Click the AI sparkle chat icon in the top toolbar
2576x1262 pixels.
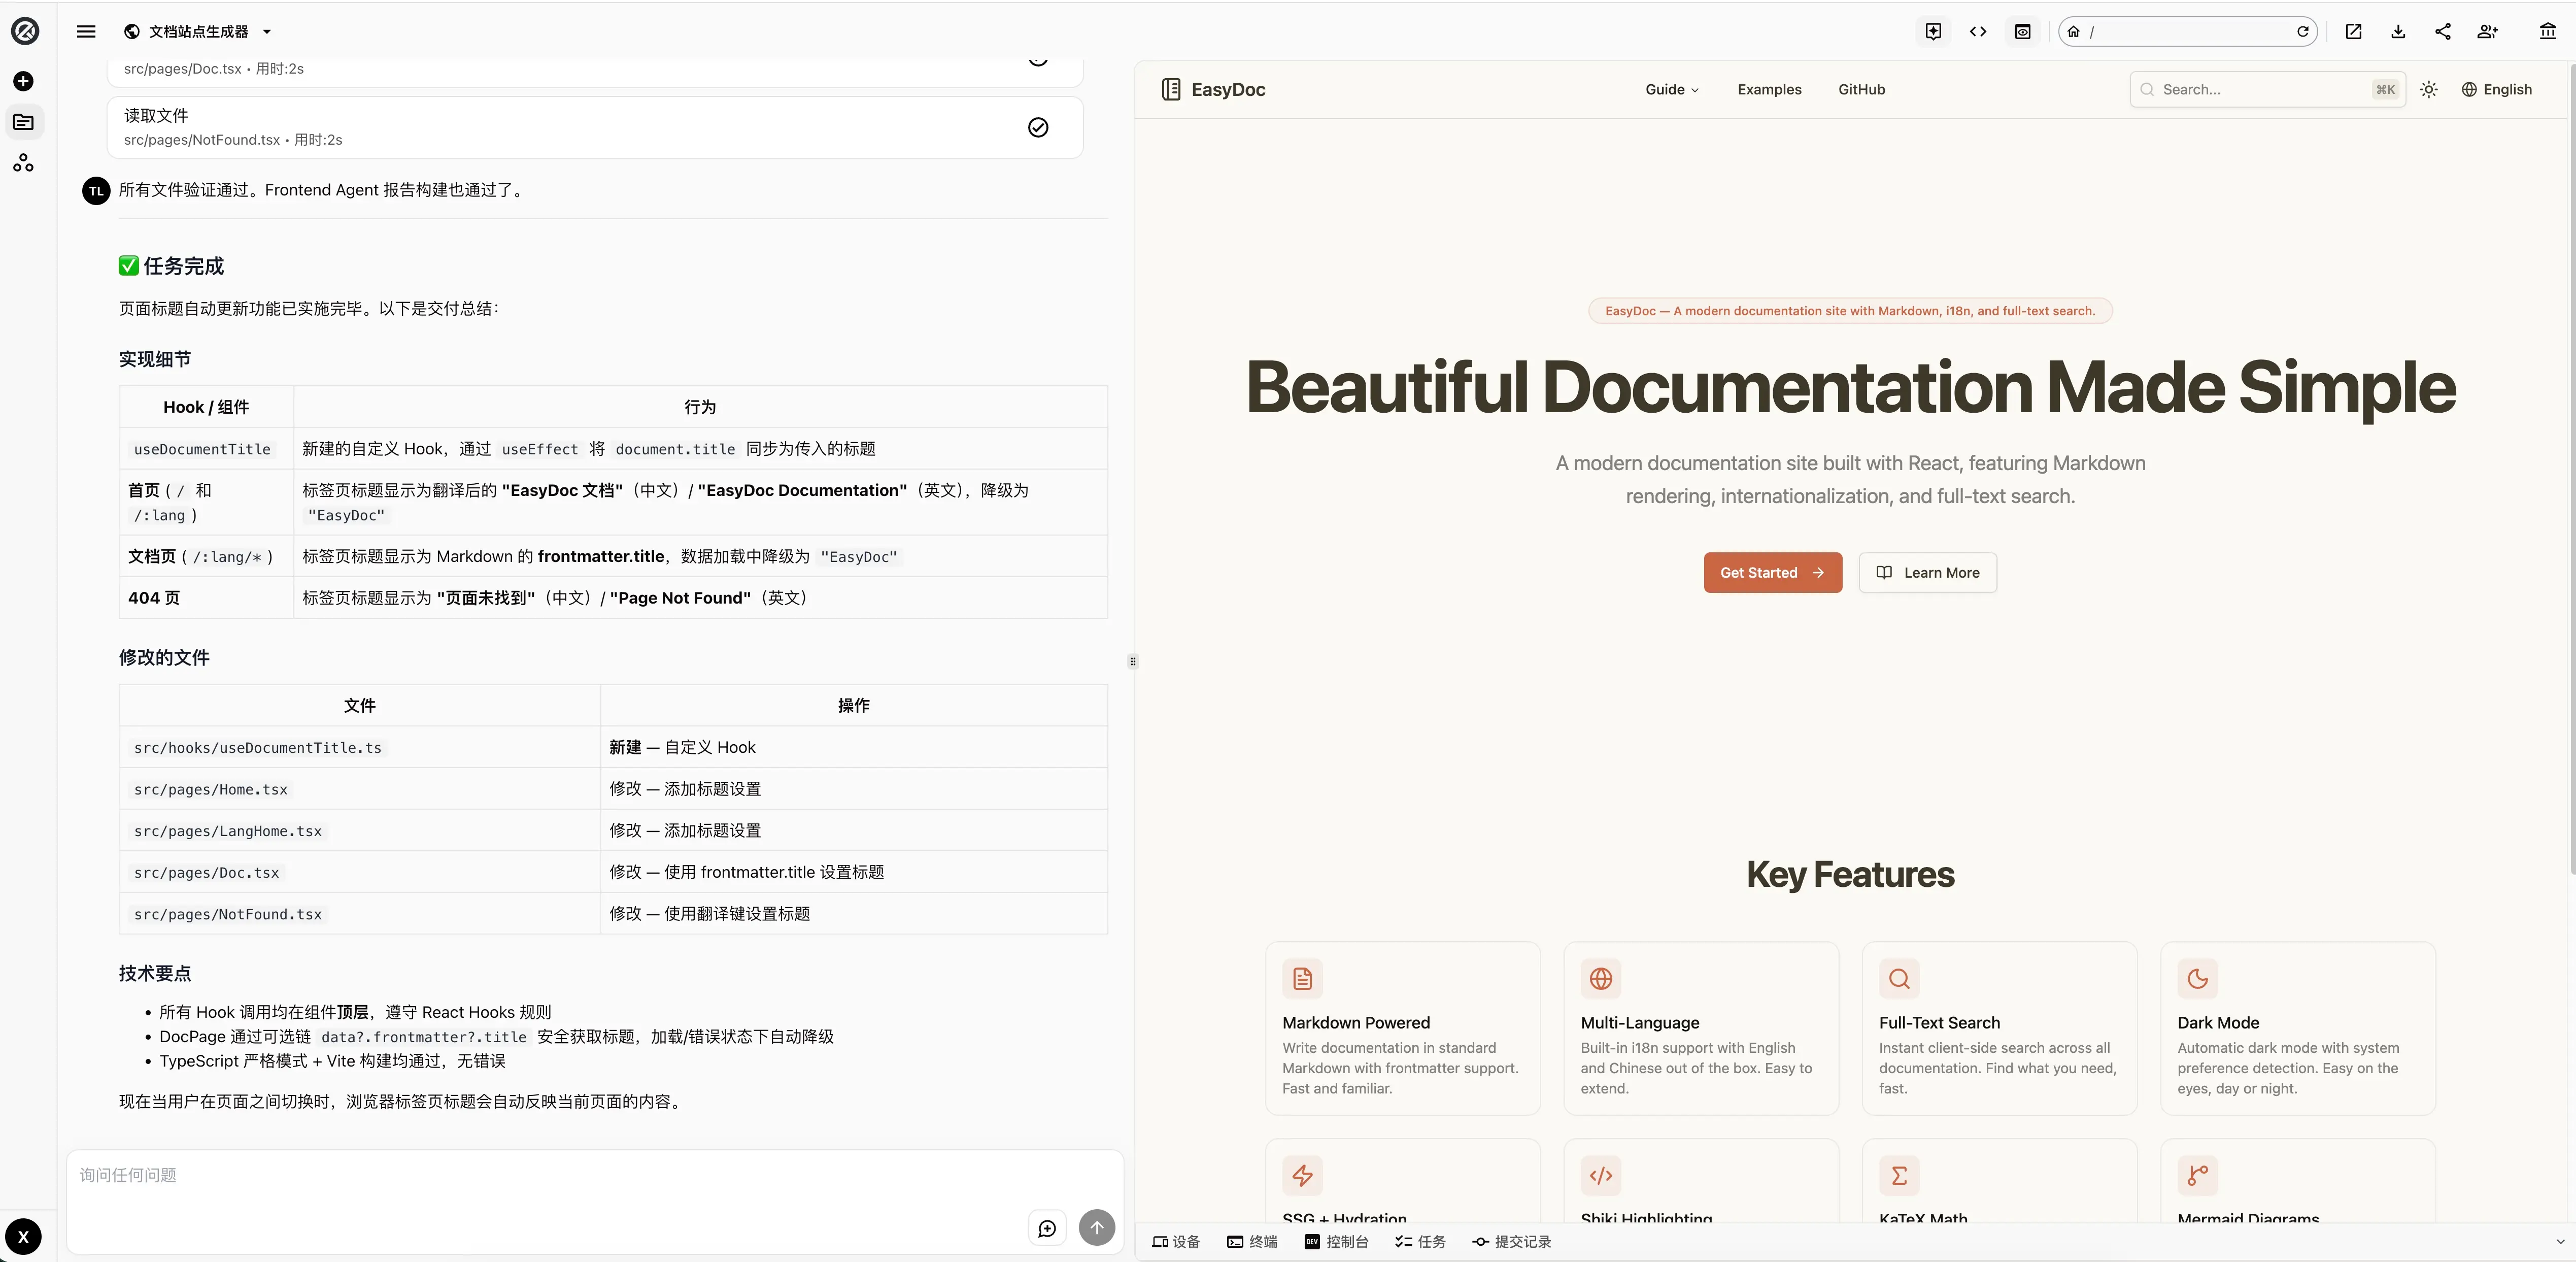[1934, 31]
